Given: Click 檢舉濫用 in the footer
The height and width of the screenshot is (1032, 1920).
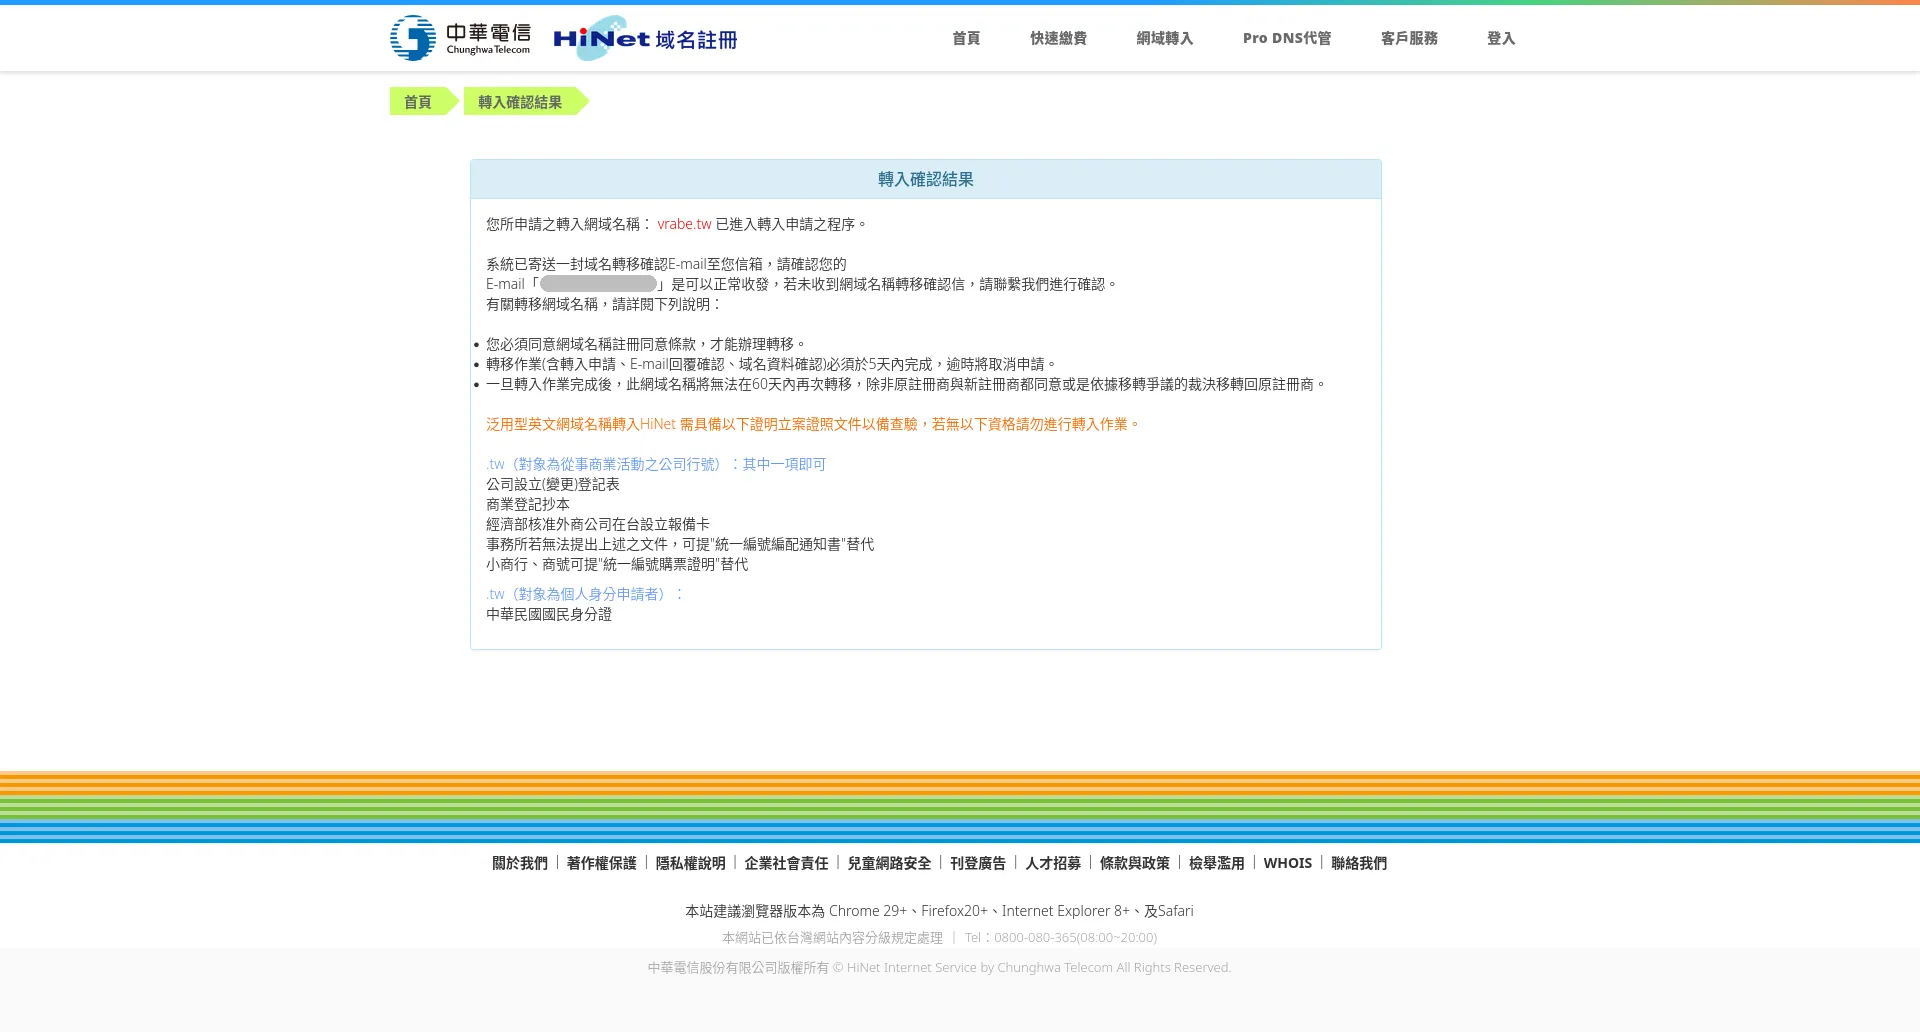Looking at the screenshot, I should tap(1216, 863).
